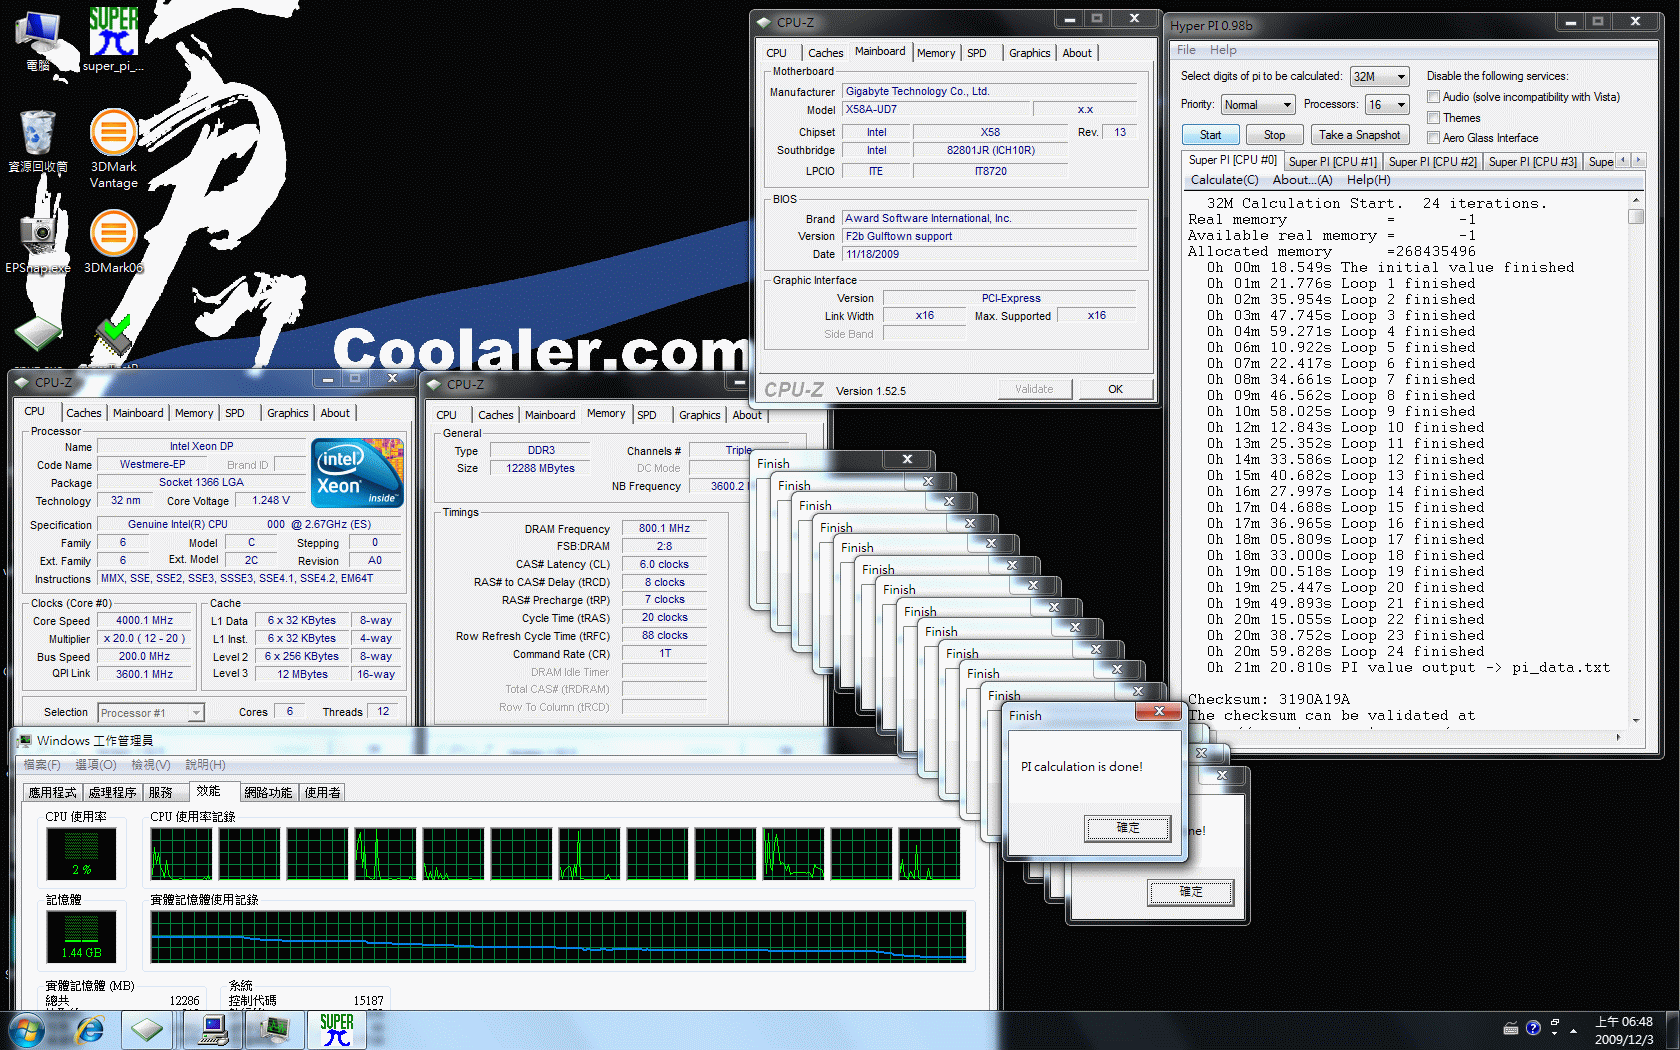Open About...(A) menu in Super PI
Viewport: 1680px width, 1050px height.
(1302, 180)
